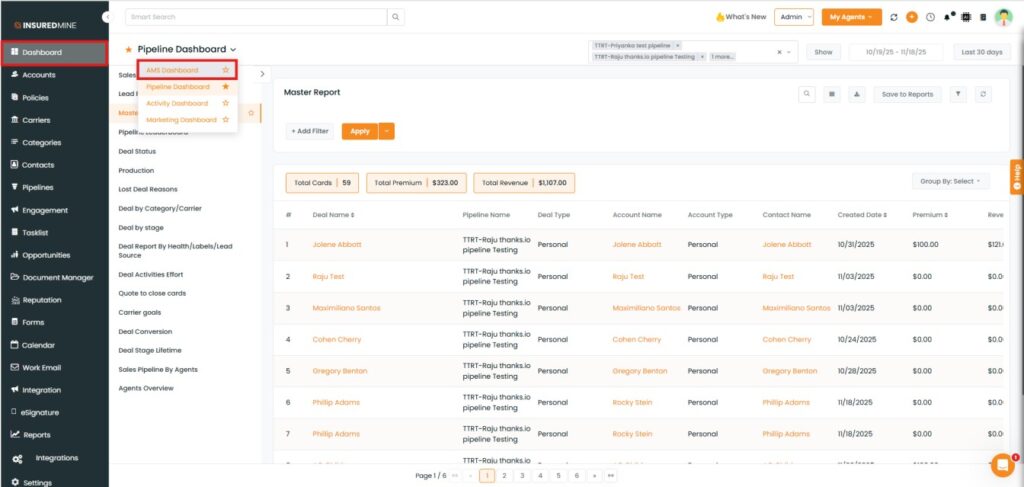Open the notifications bell icon
1024x487 pixels.
tap(947, 17)
